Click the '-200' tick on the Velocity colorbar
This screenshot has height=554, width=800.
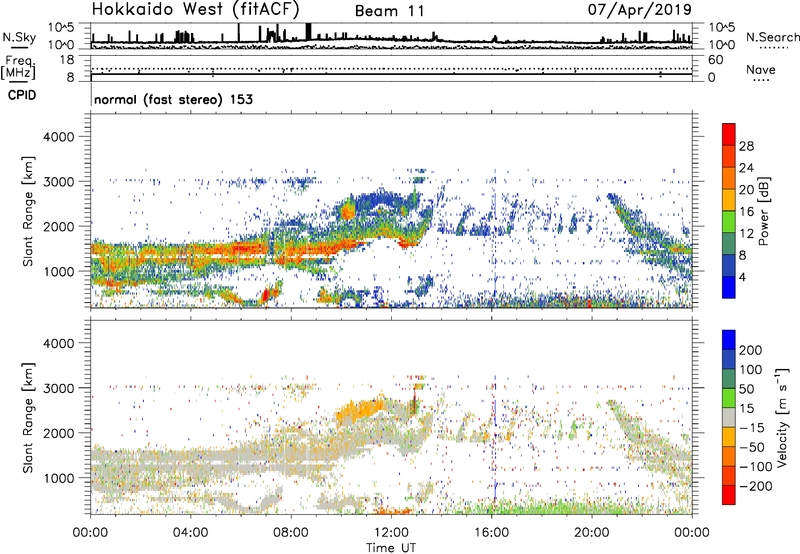coord(756,486)
